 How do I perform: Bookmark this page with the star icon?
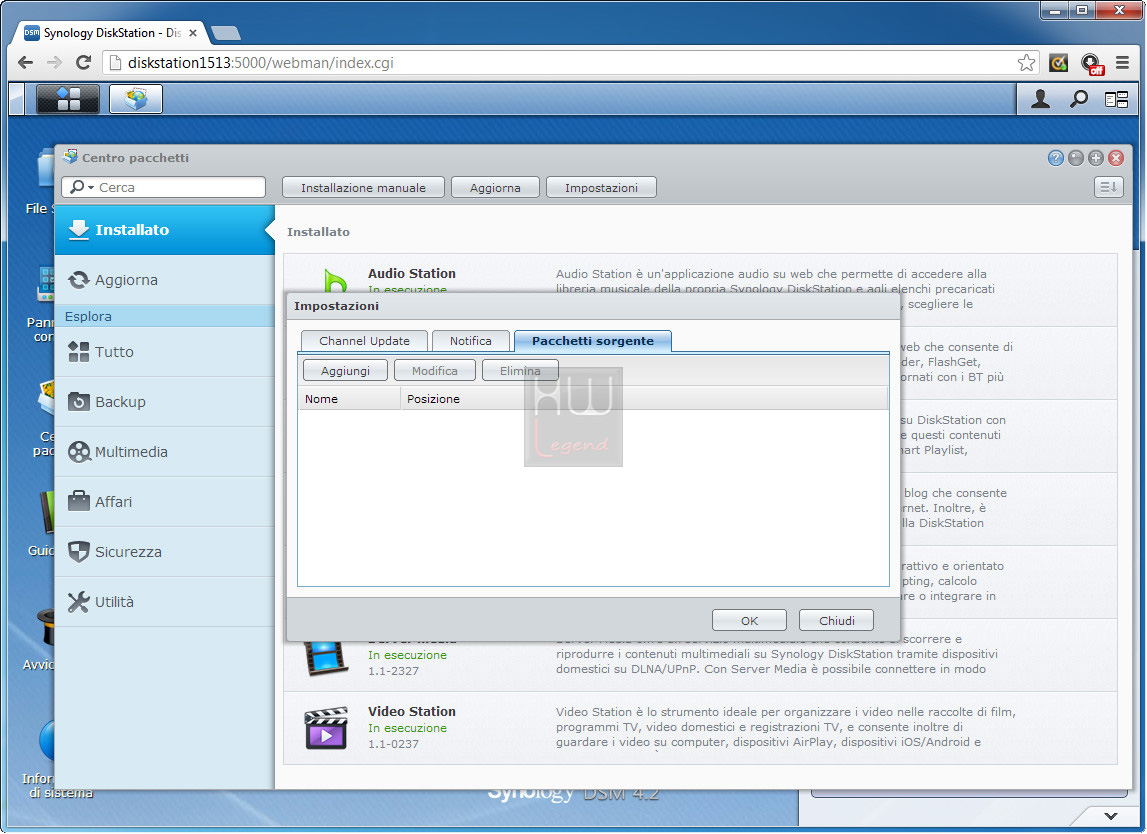pyautogui.click(x=1026, y=63)
